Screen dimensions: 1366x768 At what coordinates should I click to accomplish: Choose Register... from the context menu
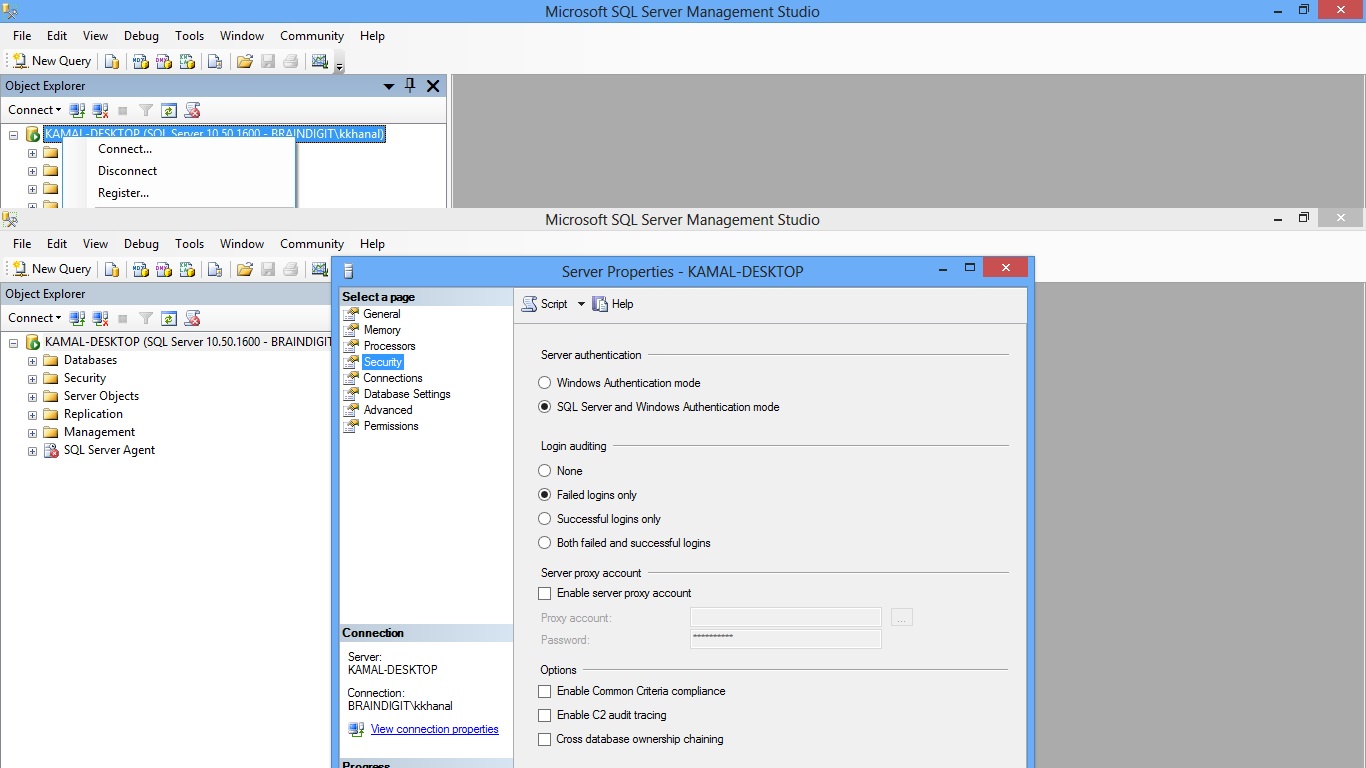[124, 193]
